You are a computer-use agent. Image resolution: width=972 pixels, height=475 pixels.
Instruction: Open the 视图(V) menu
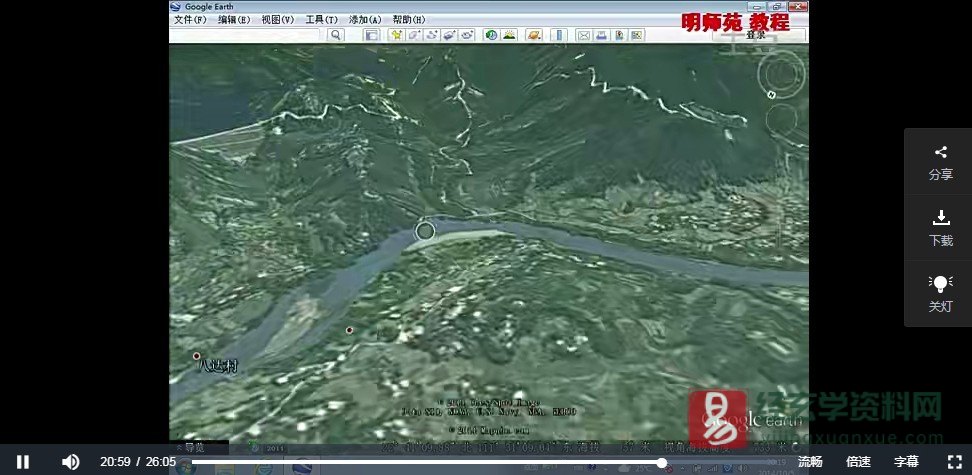(x=278, y=20)
